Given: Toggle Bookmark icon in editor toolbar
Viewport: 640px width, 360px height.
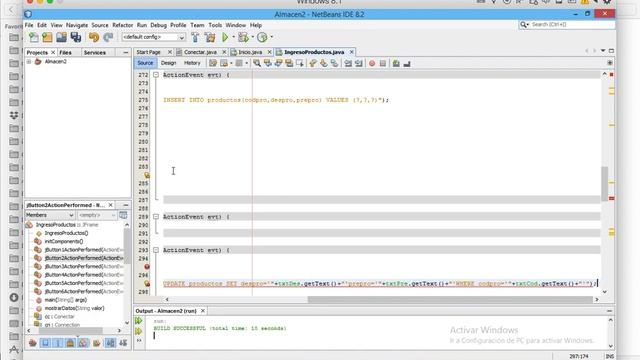Looking at the screenshot, I should 334,63.
